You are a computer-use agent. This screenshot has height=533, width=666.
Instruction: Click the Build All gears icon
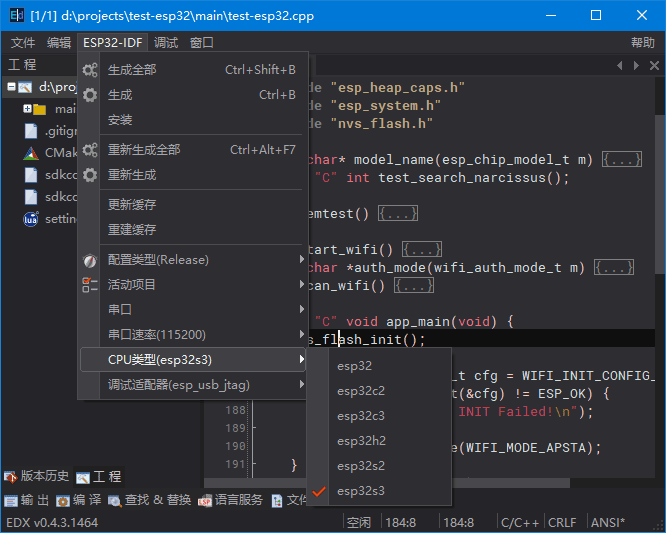[x=90, y=70]
